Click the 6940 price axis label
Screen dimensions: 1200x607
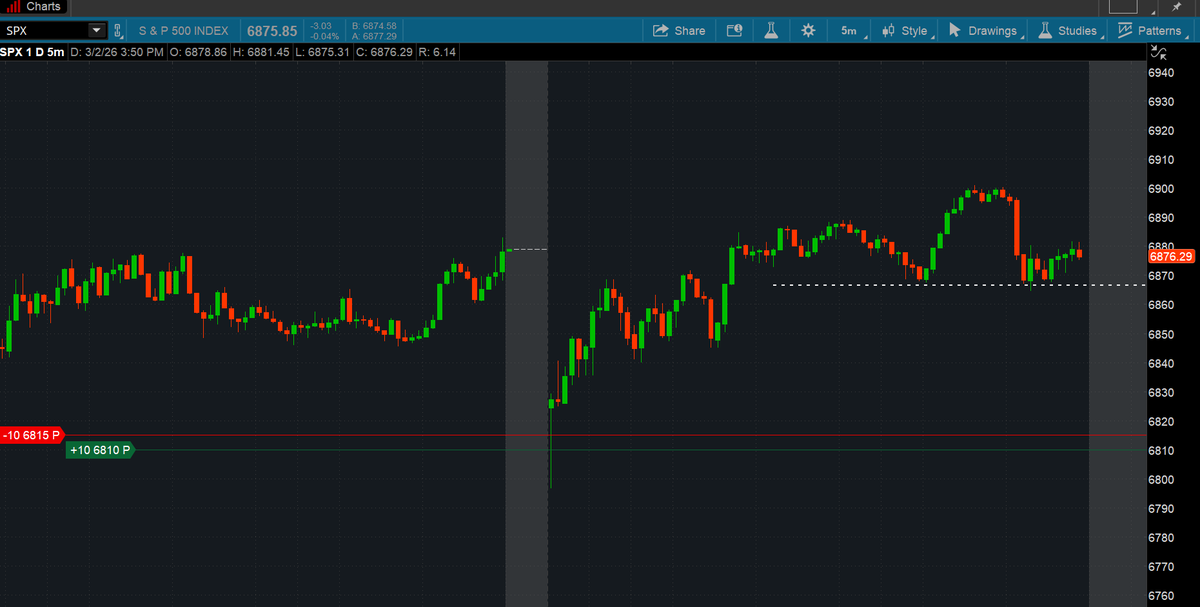[x=1161, y=73]
